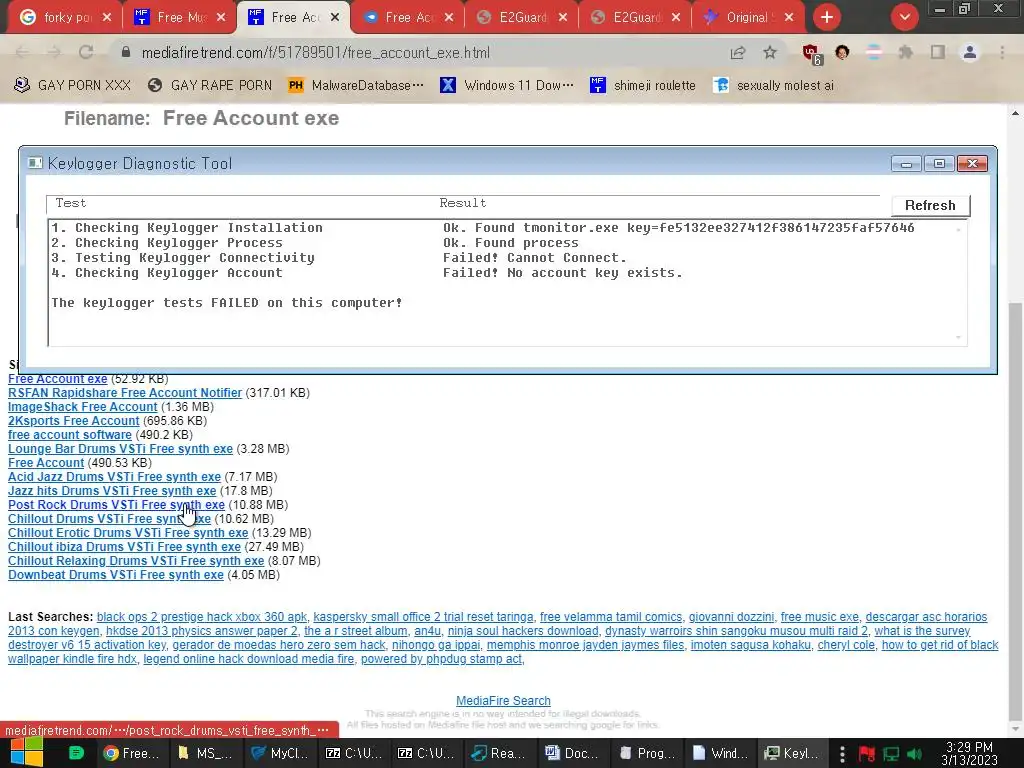Viewport: 1024px width, 768px height.
Task: Open the tab search dropdown chevron
Action: pos(904,18)
